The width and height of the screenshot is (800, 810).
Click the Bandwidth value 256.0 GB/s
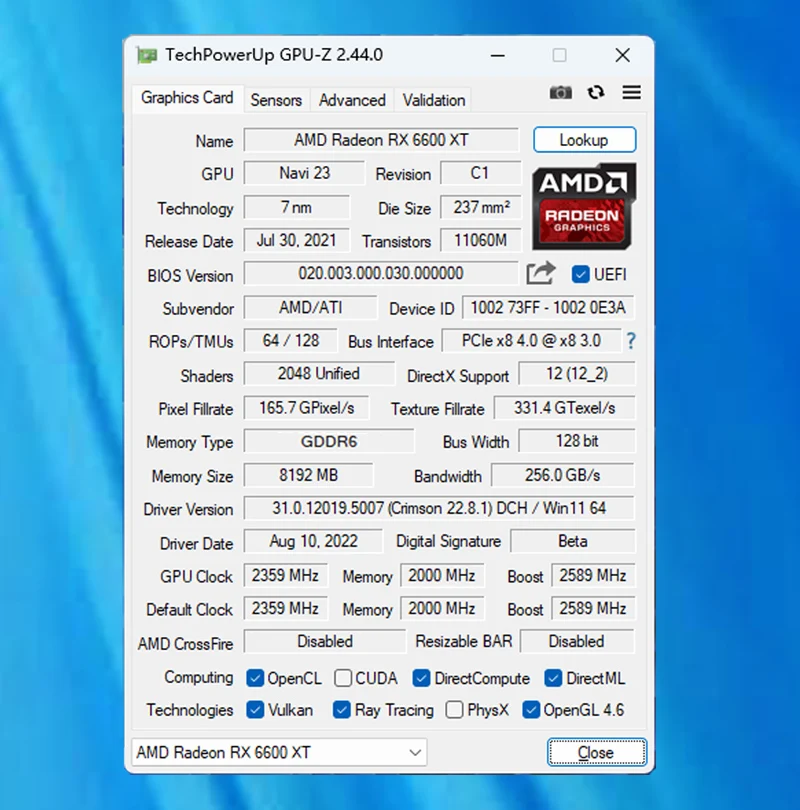562,475
